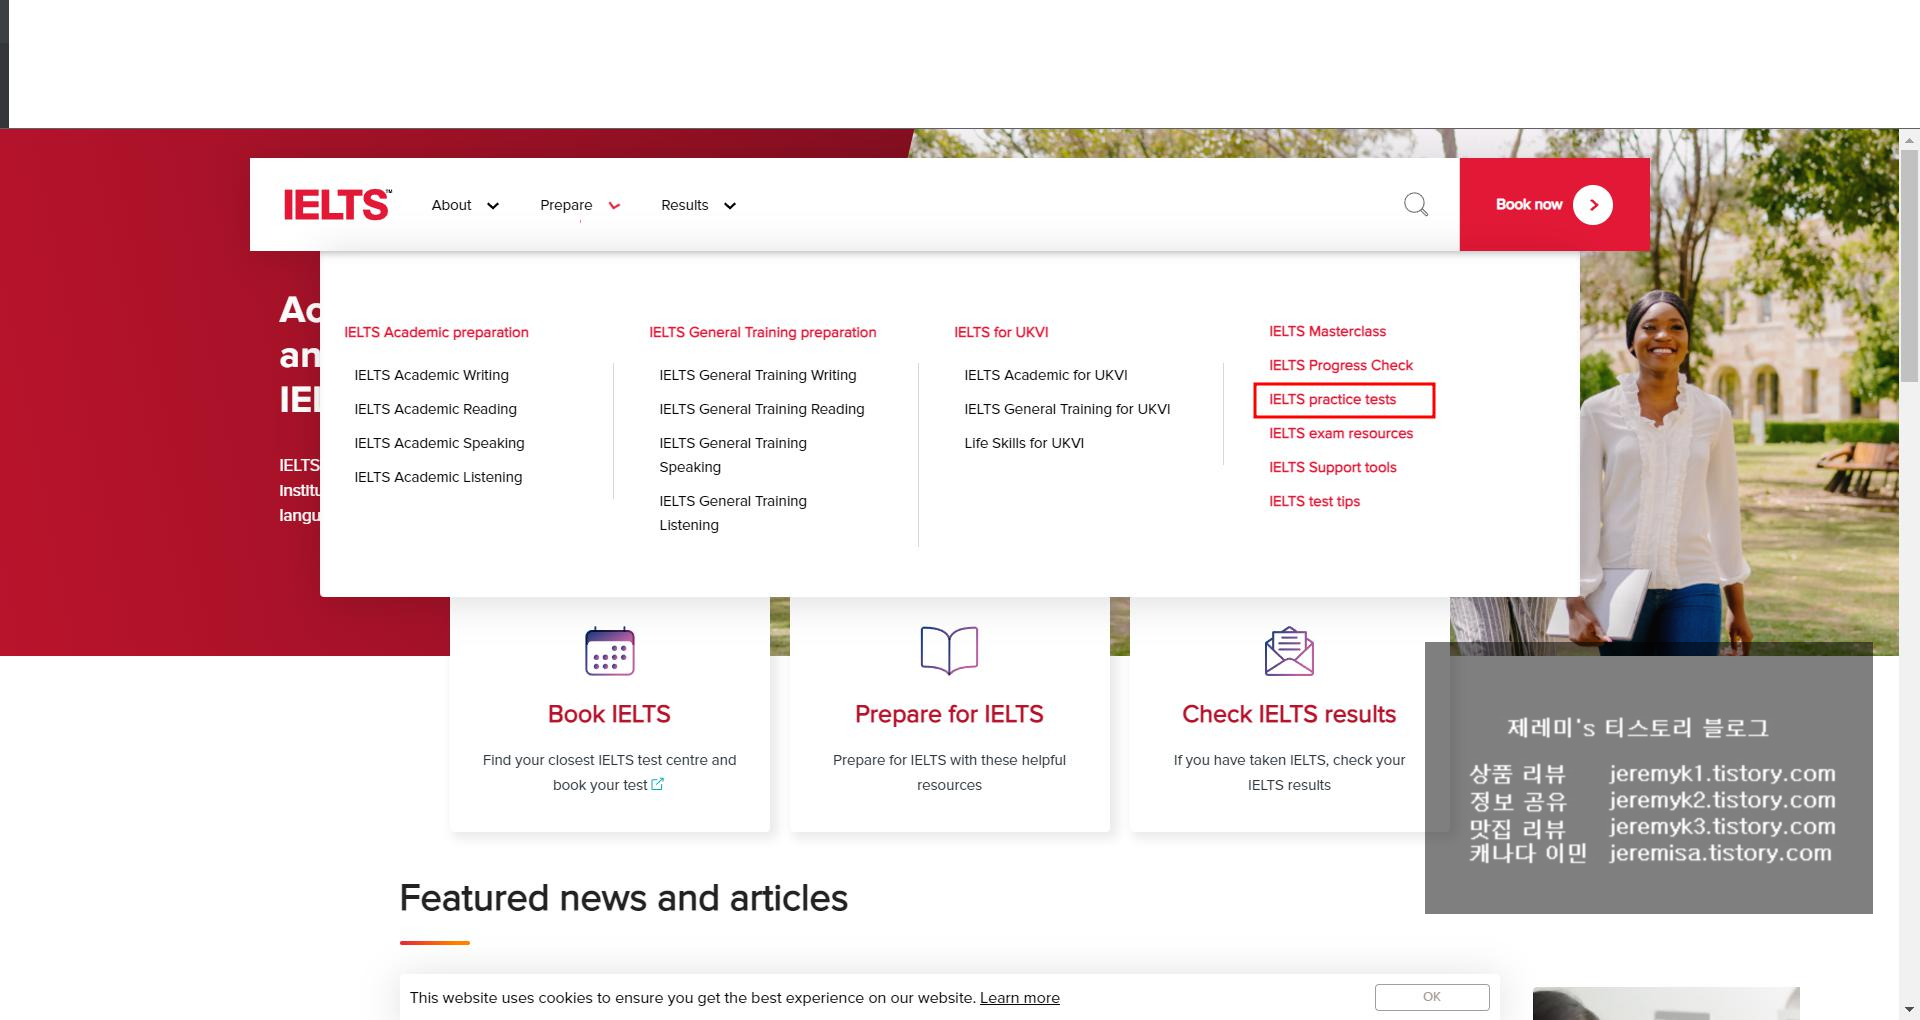Open IELTS Academic preparation heading
Screen dimensions: 1920x1020
[436, 332]
